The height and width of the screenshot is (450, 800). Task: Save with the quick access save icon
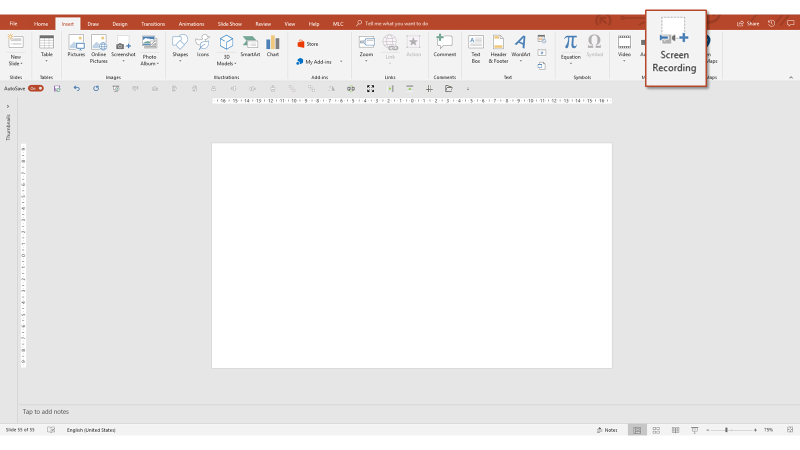(x=57, y=88)
